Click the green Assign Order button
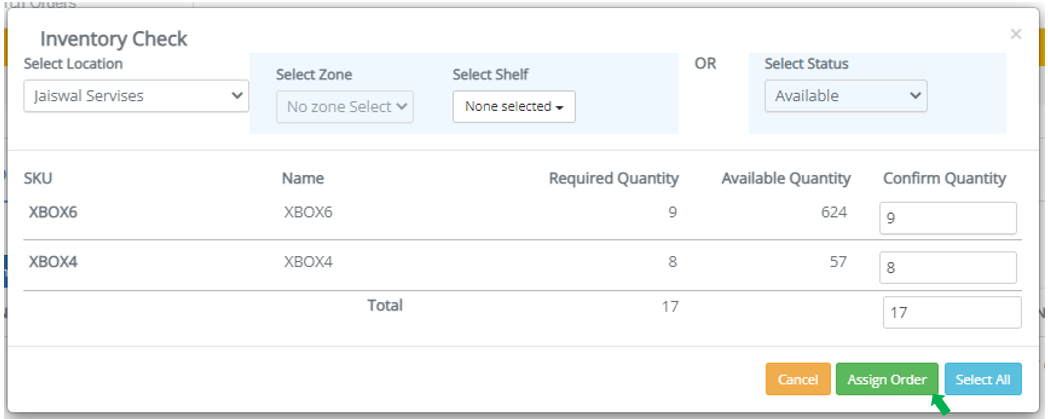The image size is (1048, 419). click(x=886, y=380)
